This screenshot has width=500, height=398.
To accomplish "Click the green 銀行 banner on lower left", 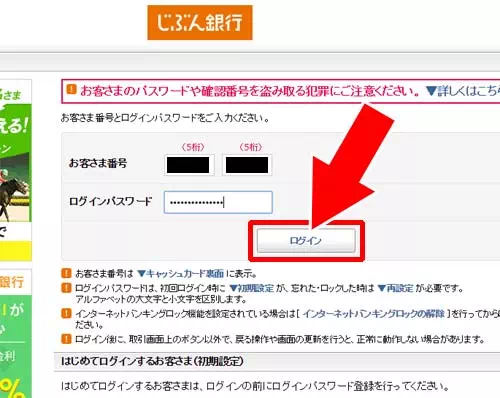I will click(16, 333).
